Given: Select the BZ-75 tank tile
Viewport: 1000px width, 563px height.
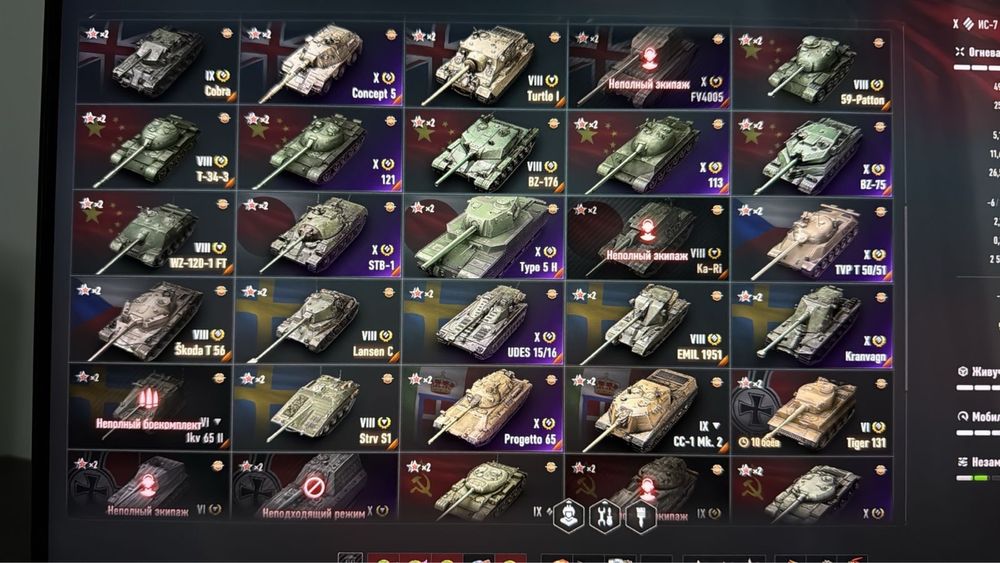Looking at the screenshot, I should click(x=811, y=154).
